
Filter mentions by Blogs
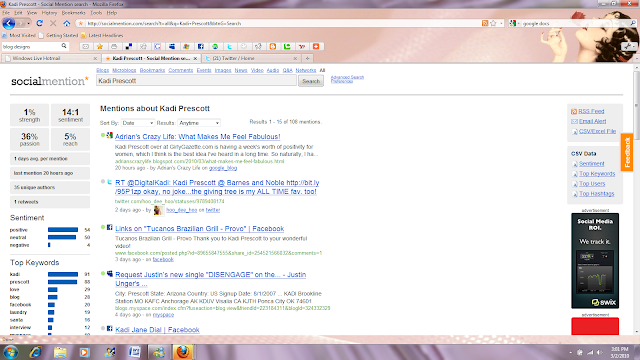[x=102, y=70]
